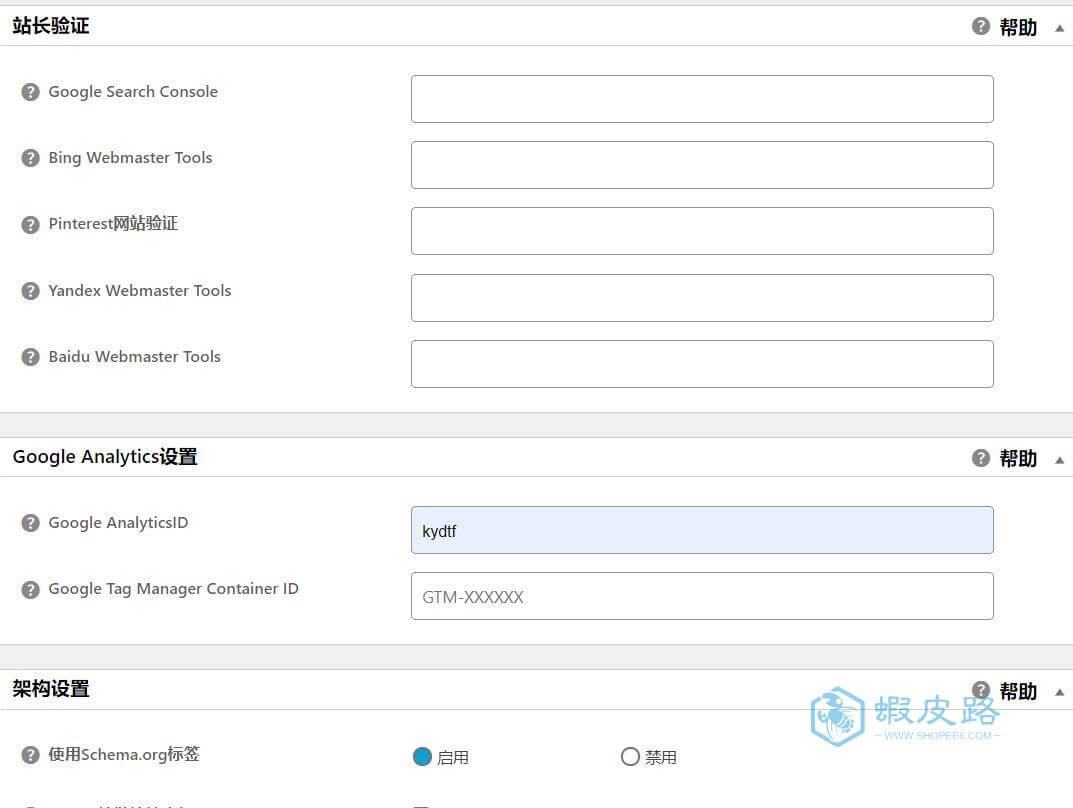Click the 使用Schema.org标签 label
Viewport: 1073px width, 808px height.
[x=124, y=755]
